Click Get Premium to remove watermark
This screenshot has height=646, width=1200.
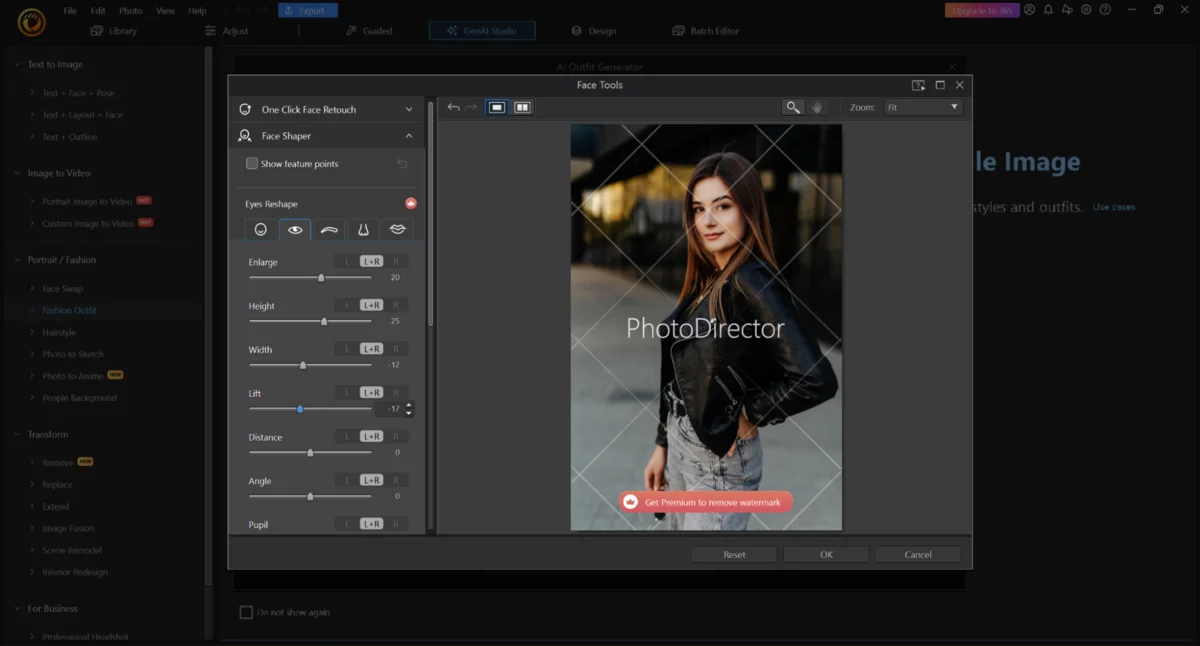pos(706,502)
